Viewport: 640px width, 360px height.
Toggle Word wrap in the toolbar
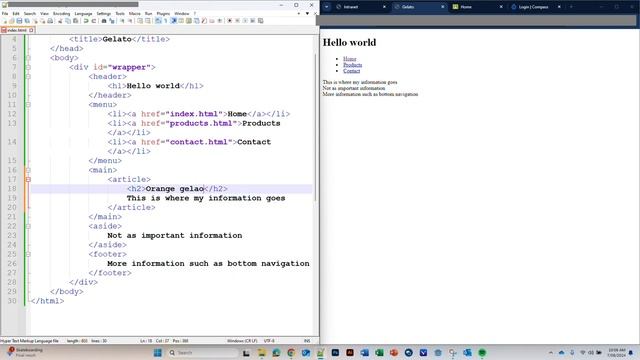click(158, 21)
